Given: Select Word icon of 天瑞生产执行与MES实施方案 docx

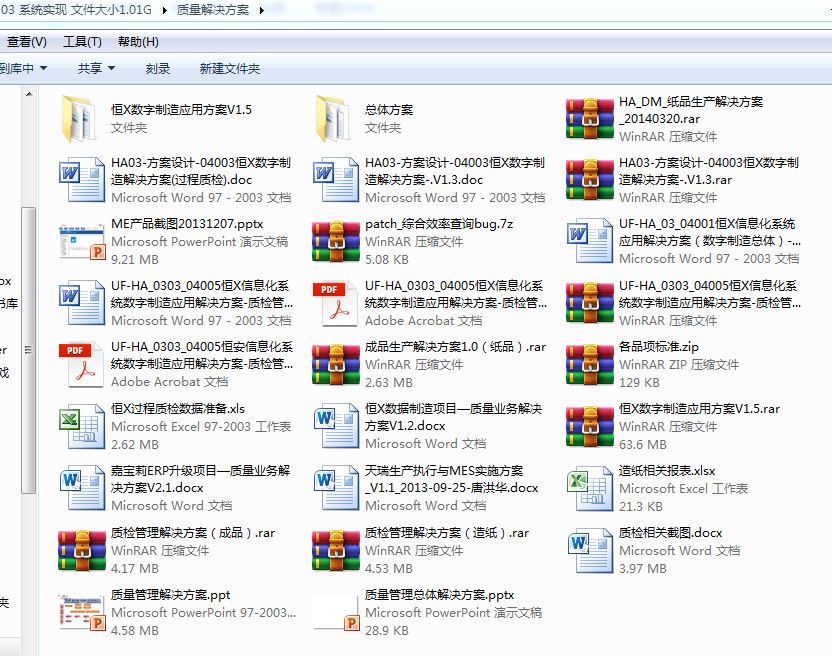Looking at the screenshot, I should 335,488.
